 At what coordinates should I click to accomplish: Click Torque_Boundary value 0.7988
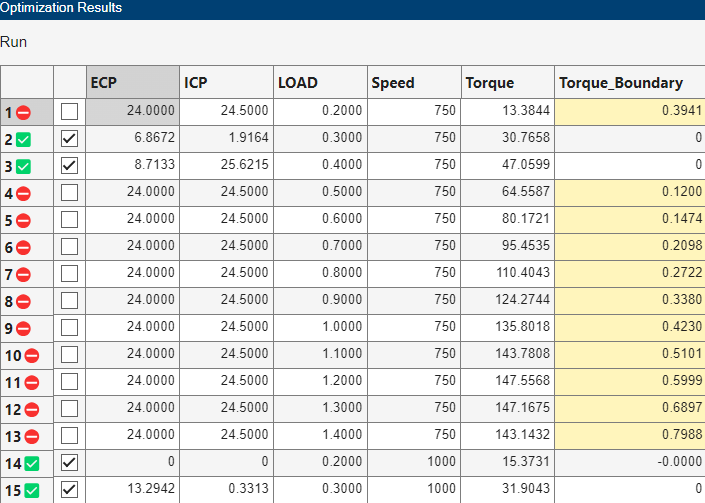click(682, 434)
